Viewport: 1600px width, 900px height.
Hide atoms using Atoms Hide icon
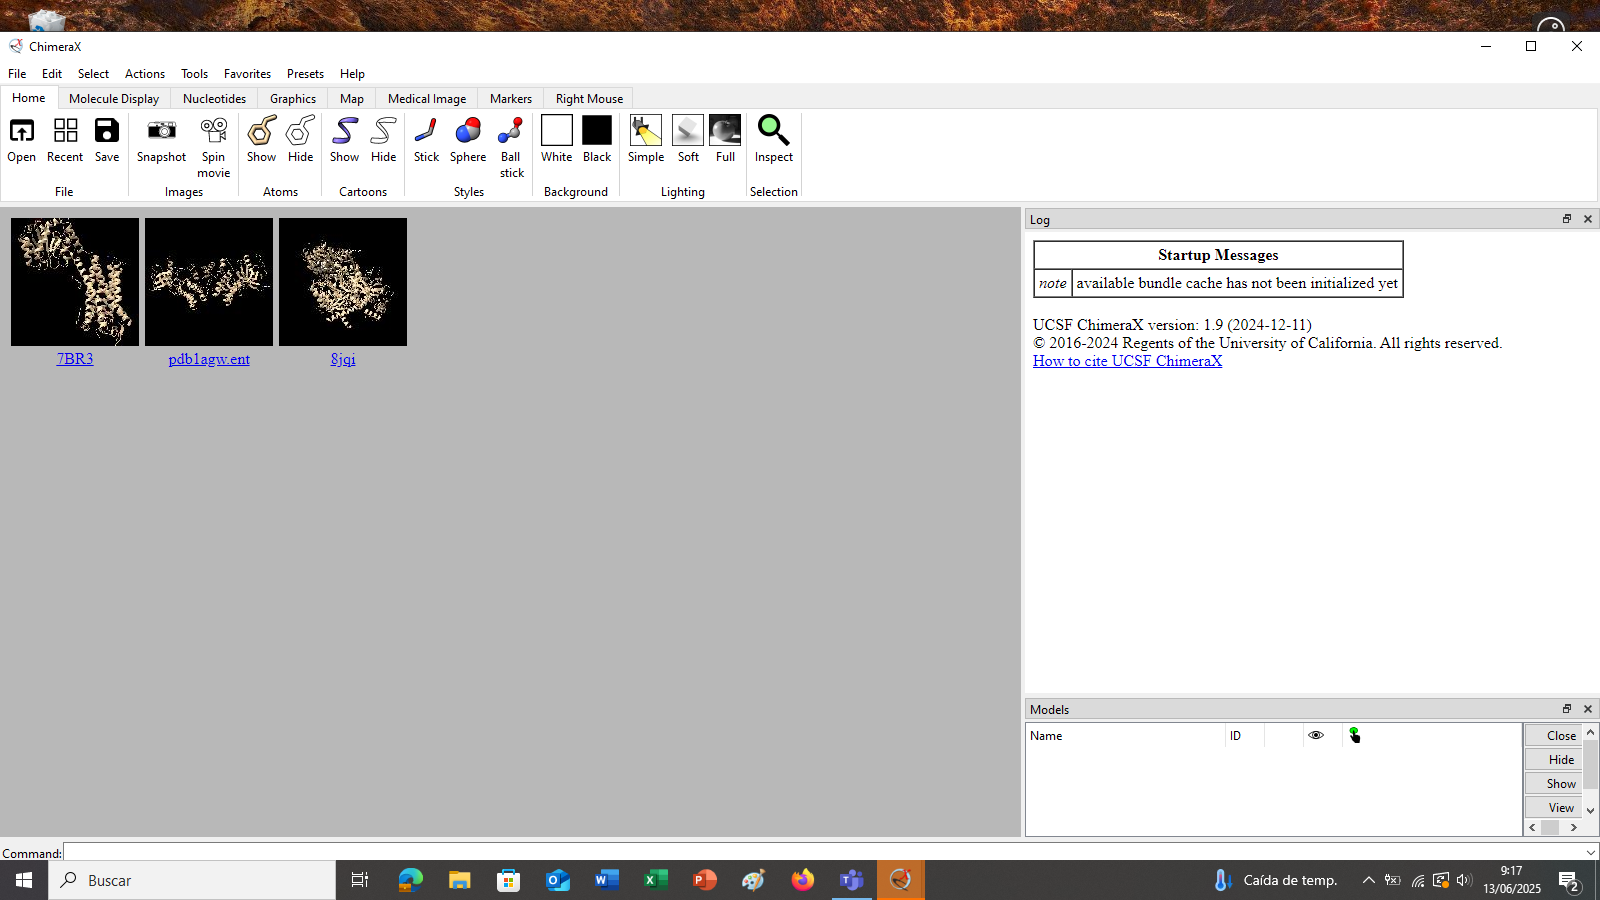pyautogui.click(x=300, y=140)
